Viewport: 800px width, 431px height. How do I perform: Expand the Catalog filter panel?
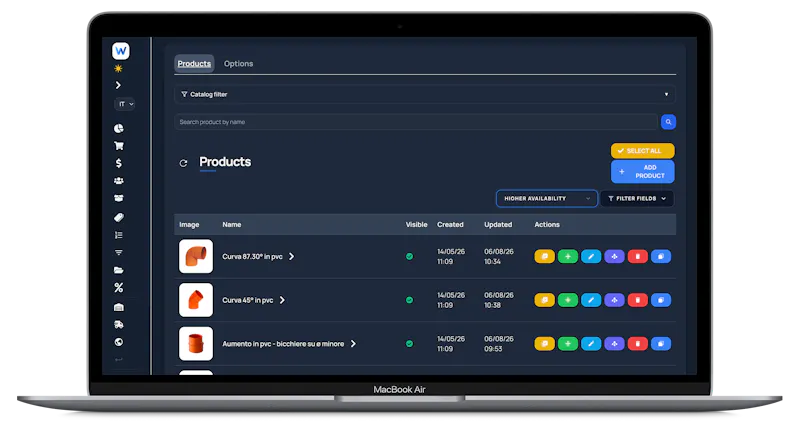point(425,94)
